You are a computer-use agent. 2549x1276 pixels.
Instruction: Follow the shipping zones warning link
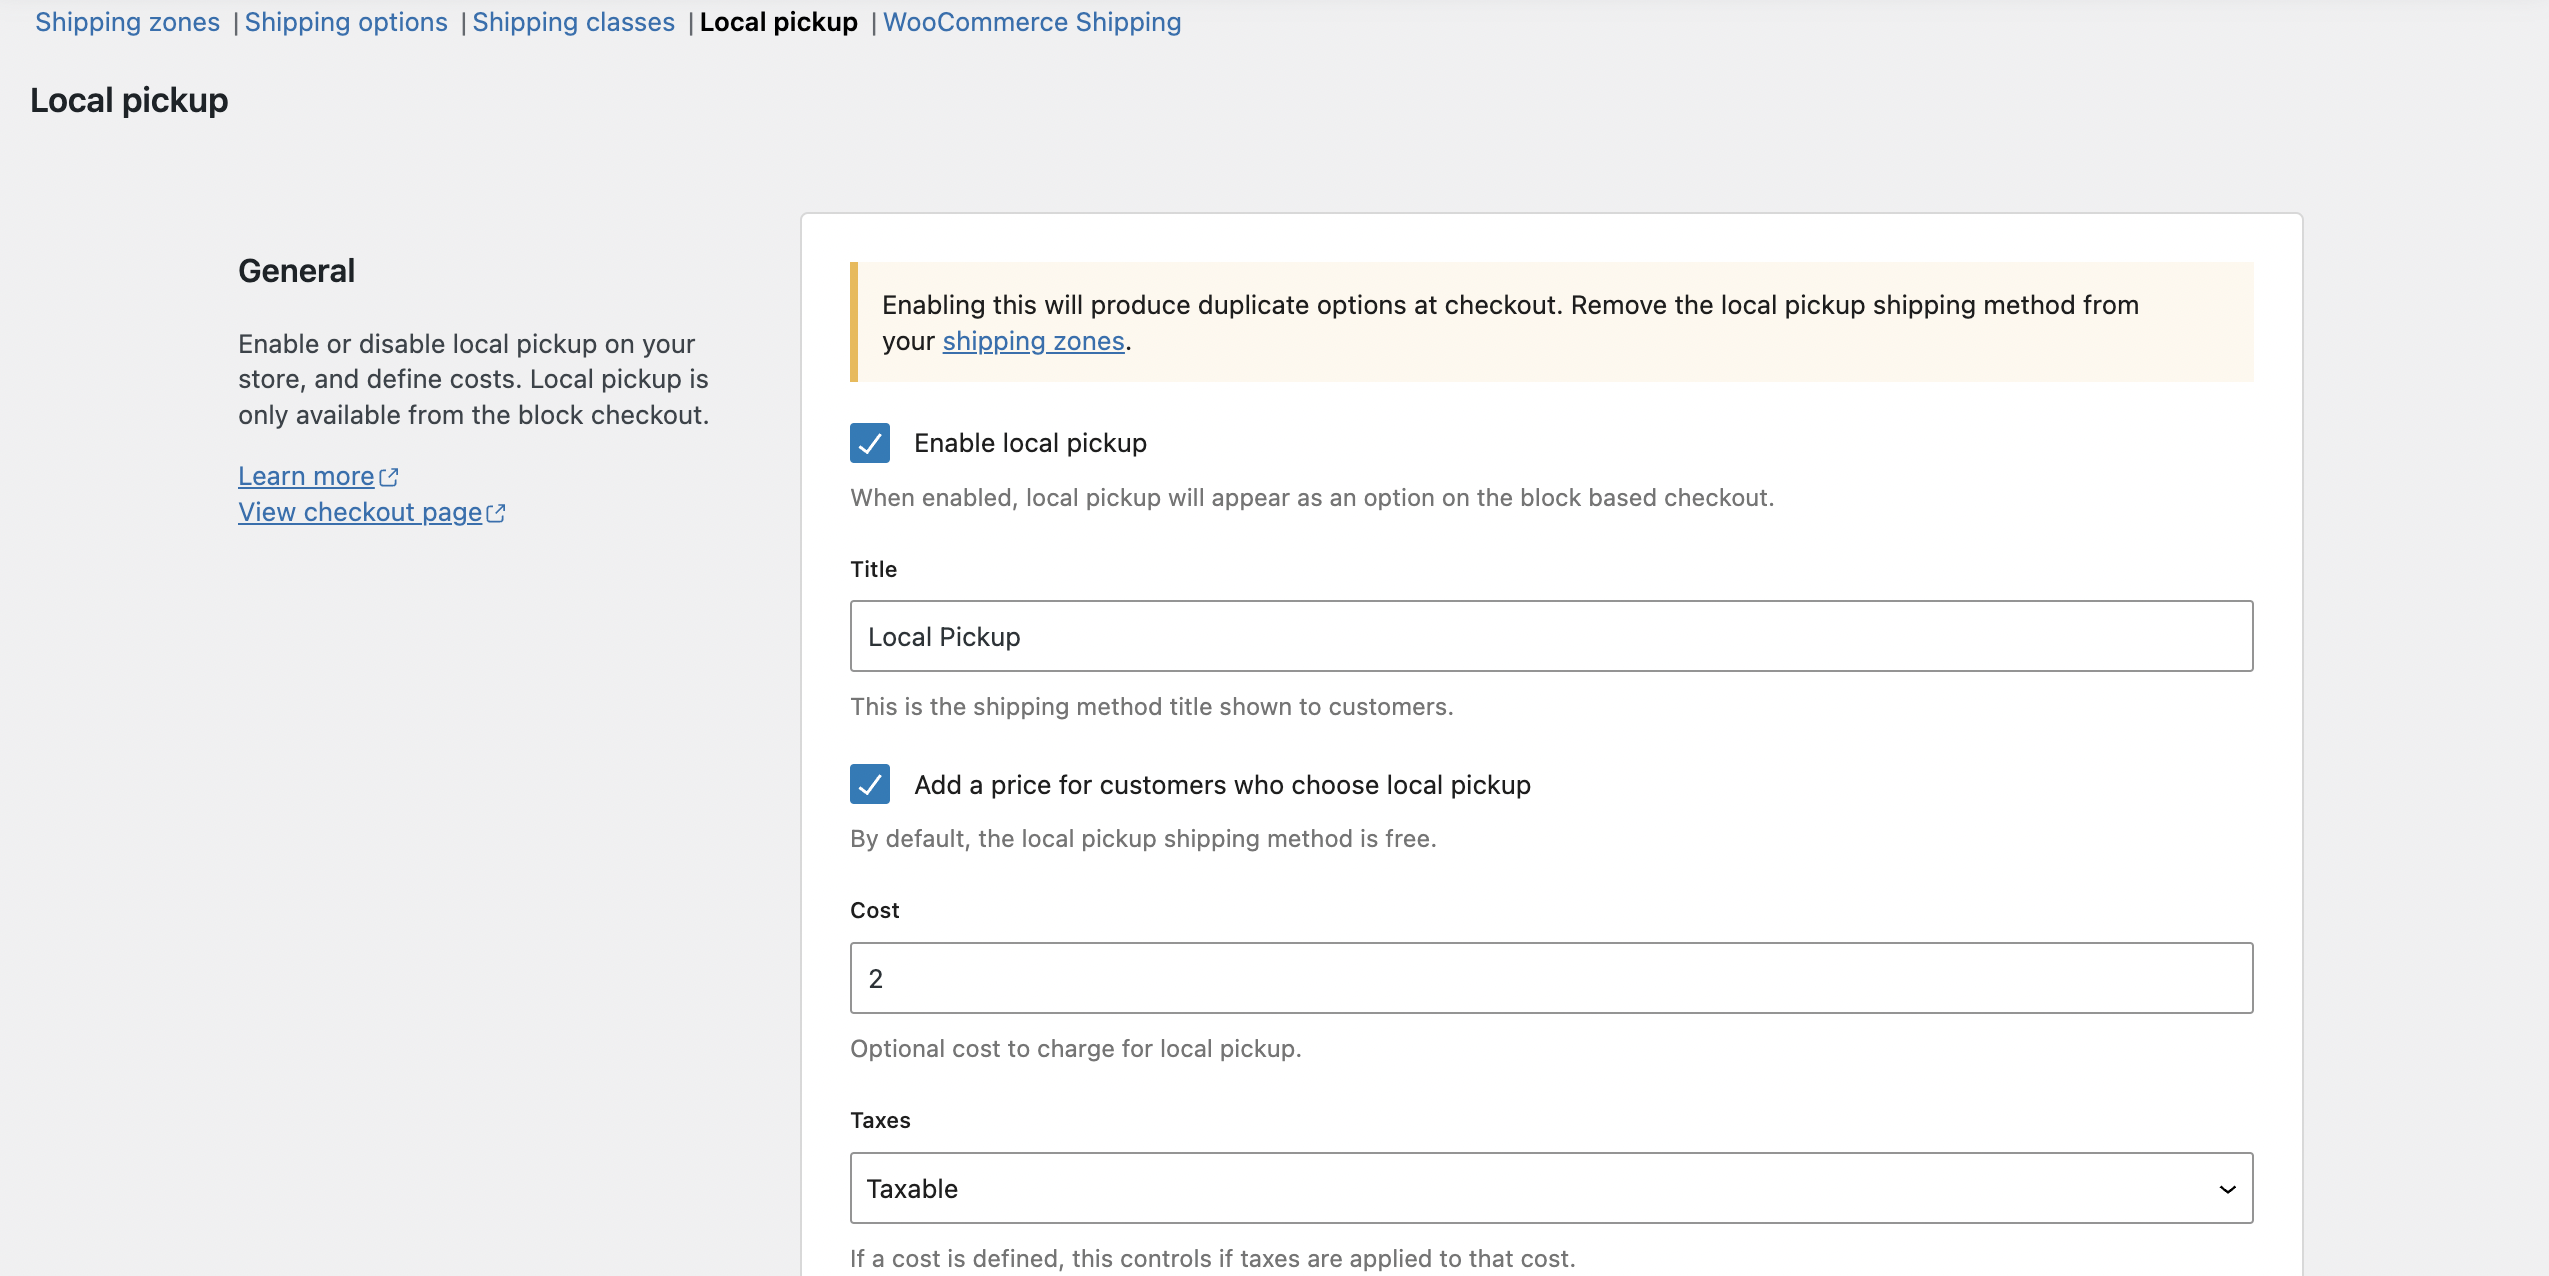click(x=1033, y=340)
